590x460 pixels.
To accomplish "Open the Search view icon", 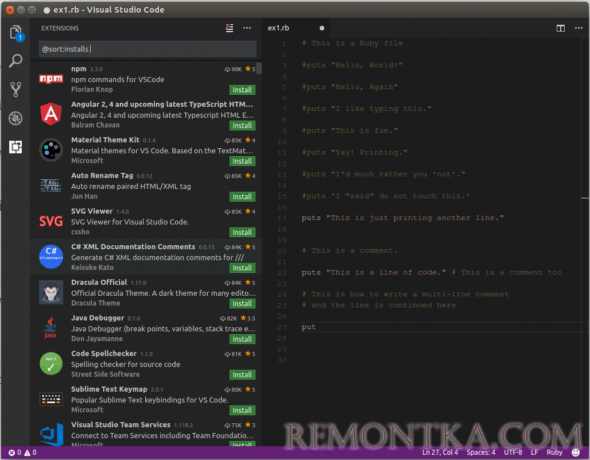I will pyautogui.click(x=15, y=61).
